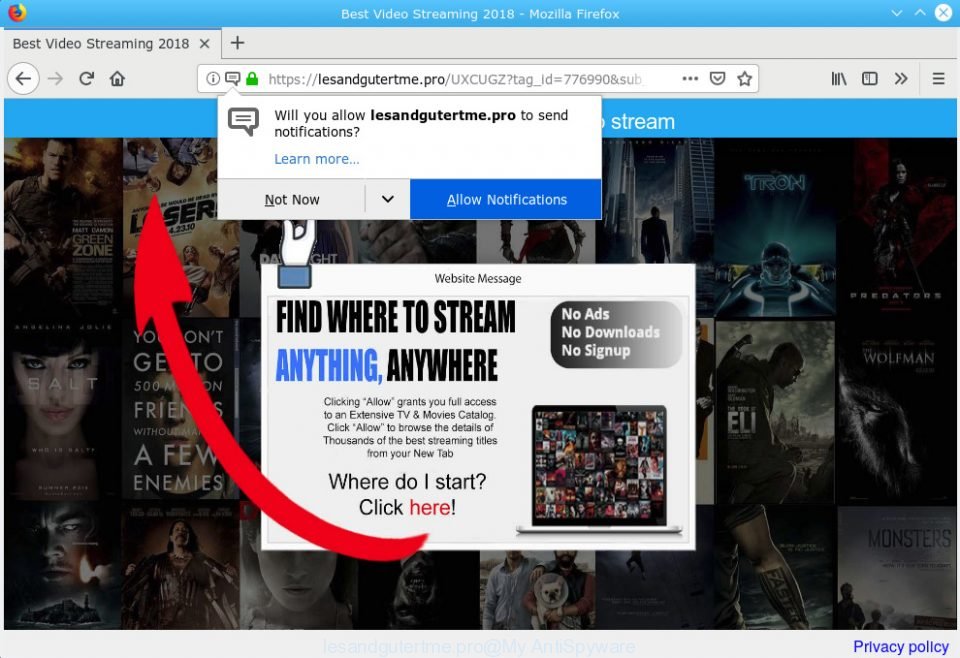
Task: Click the Salt movie poster
Action: [62, 408]
